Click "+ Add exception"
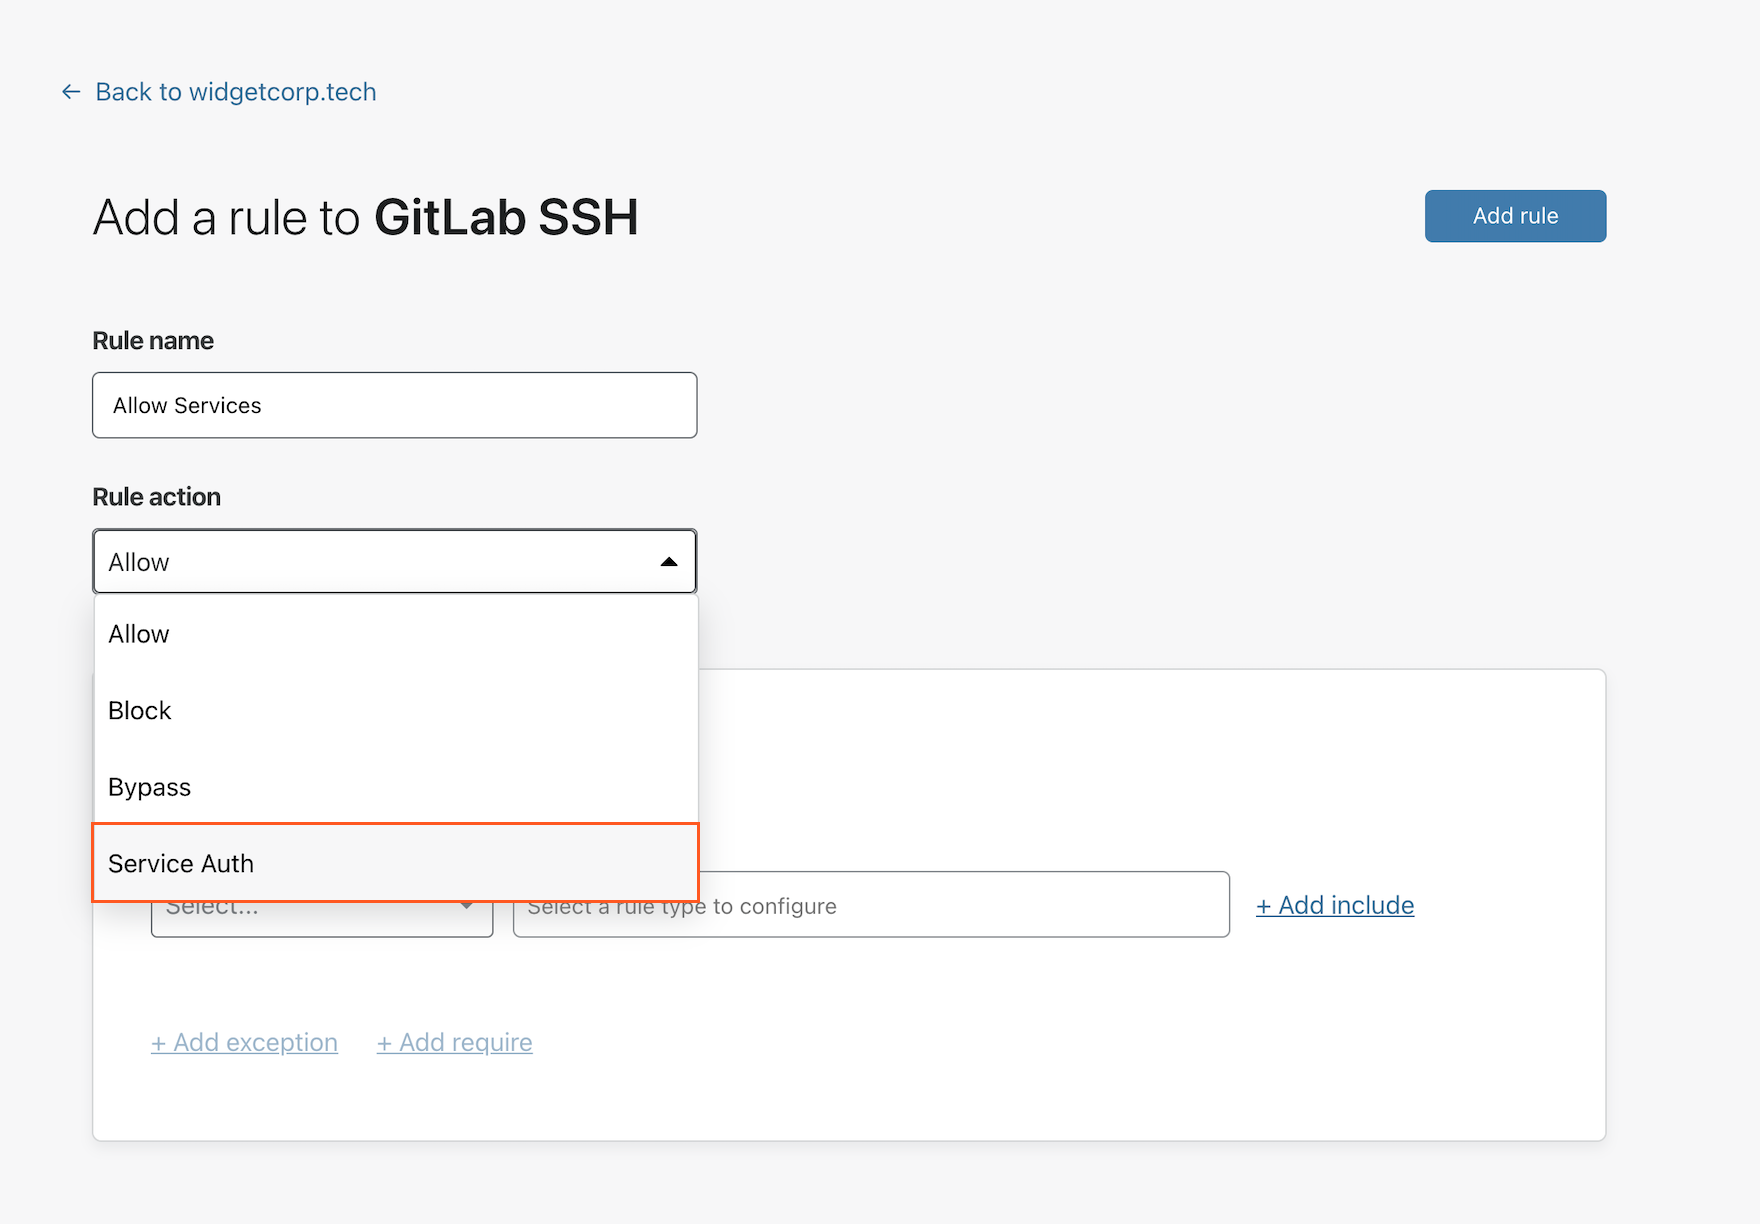 pyautogui.click(x=244, y=1042)
